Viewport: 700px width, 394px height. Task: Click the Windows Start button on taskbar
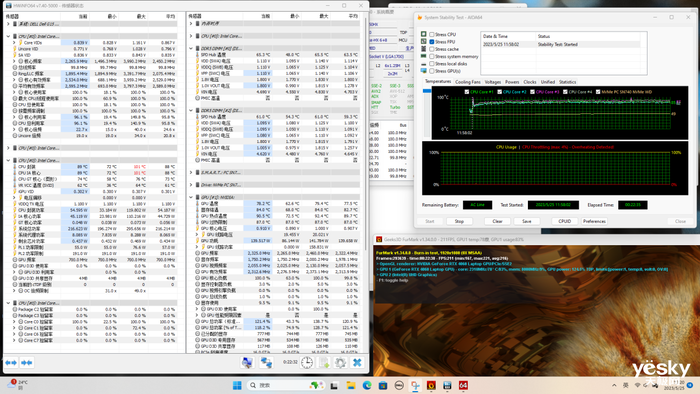[x=237, y=385]
